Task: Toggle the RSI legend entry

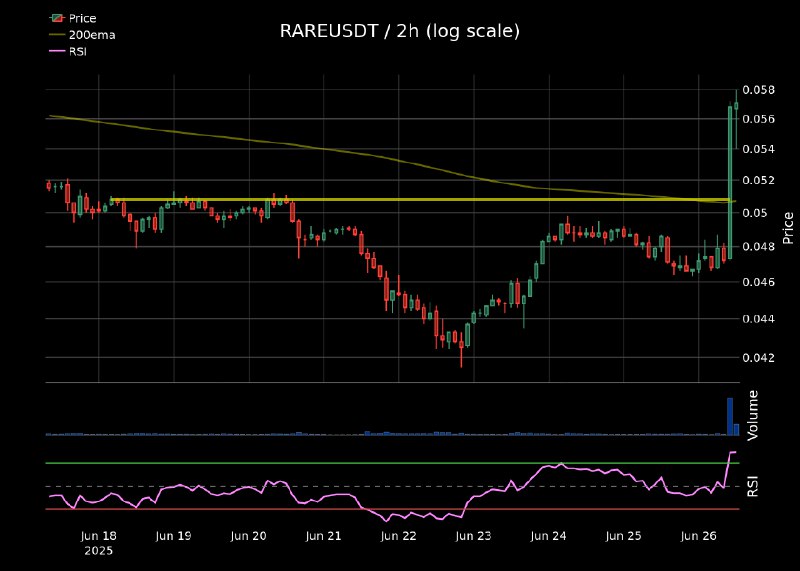Action: coord(68,51)
